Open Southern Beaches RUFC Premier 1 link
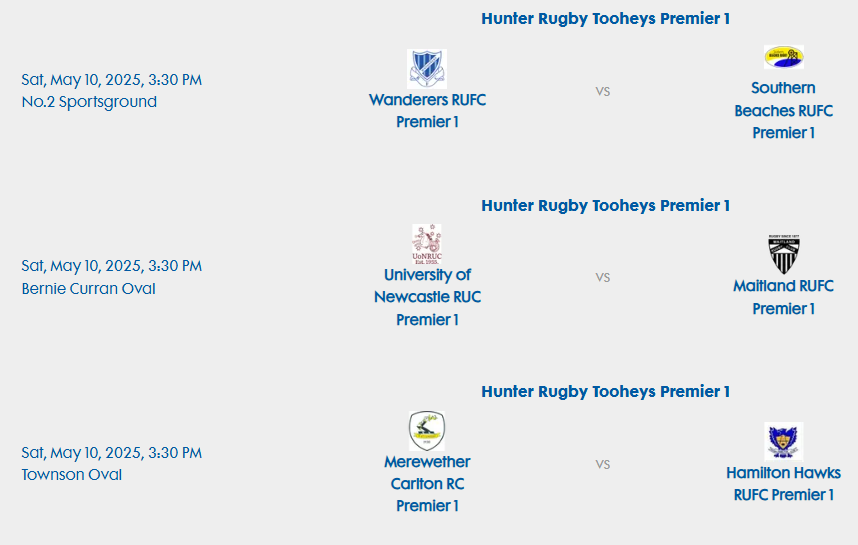The width and height of the screenshot is (858, 545). pyautogui.click(x=784, y=111)
